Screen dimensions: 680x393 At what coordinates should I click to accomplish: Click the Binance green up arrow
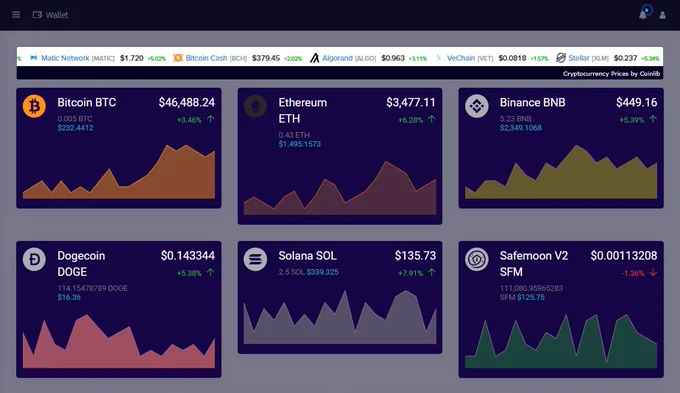(653, 119)
